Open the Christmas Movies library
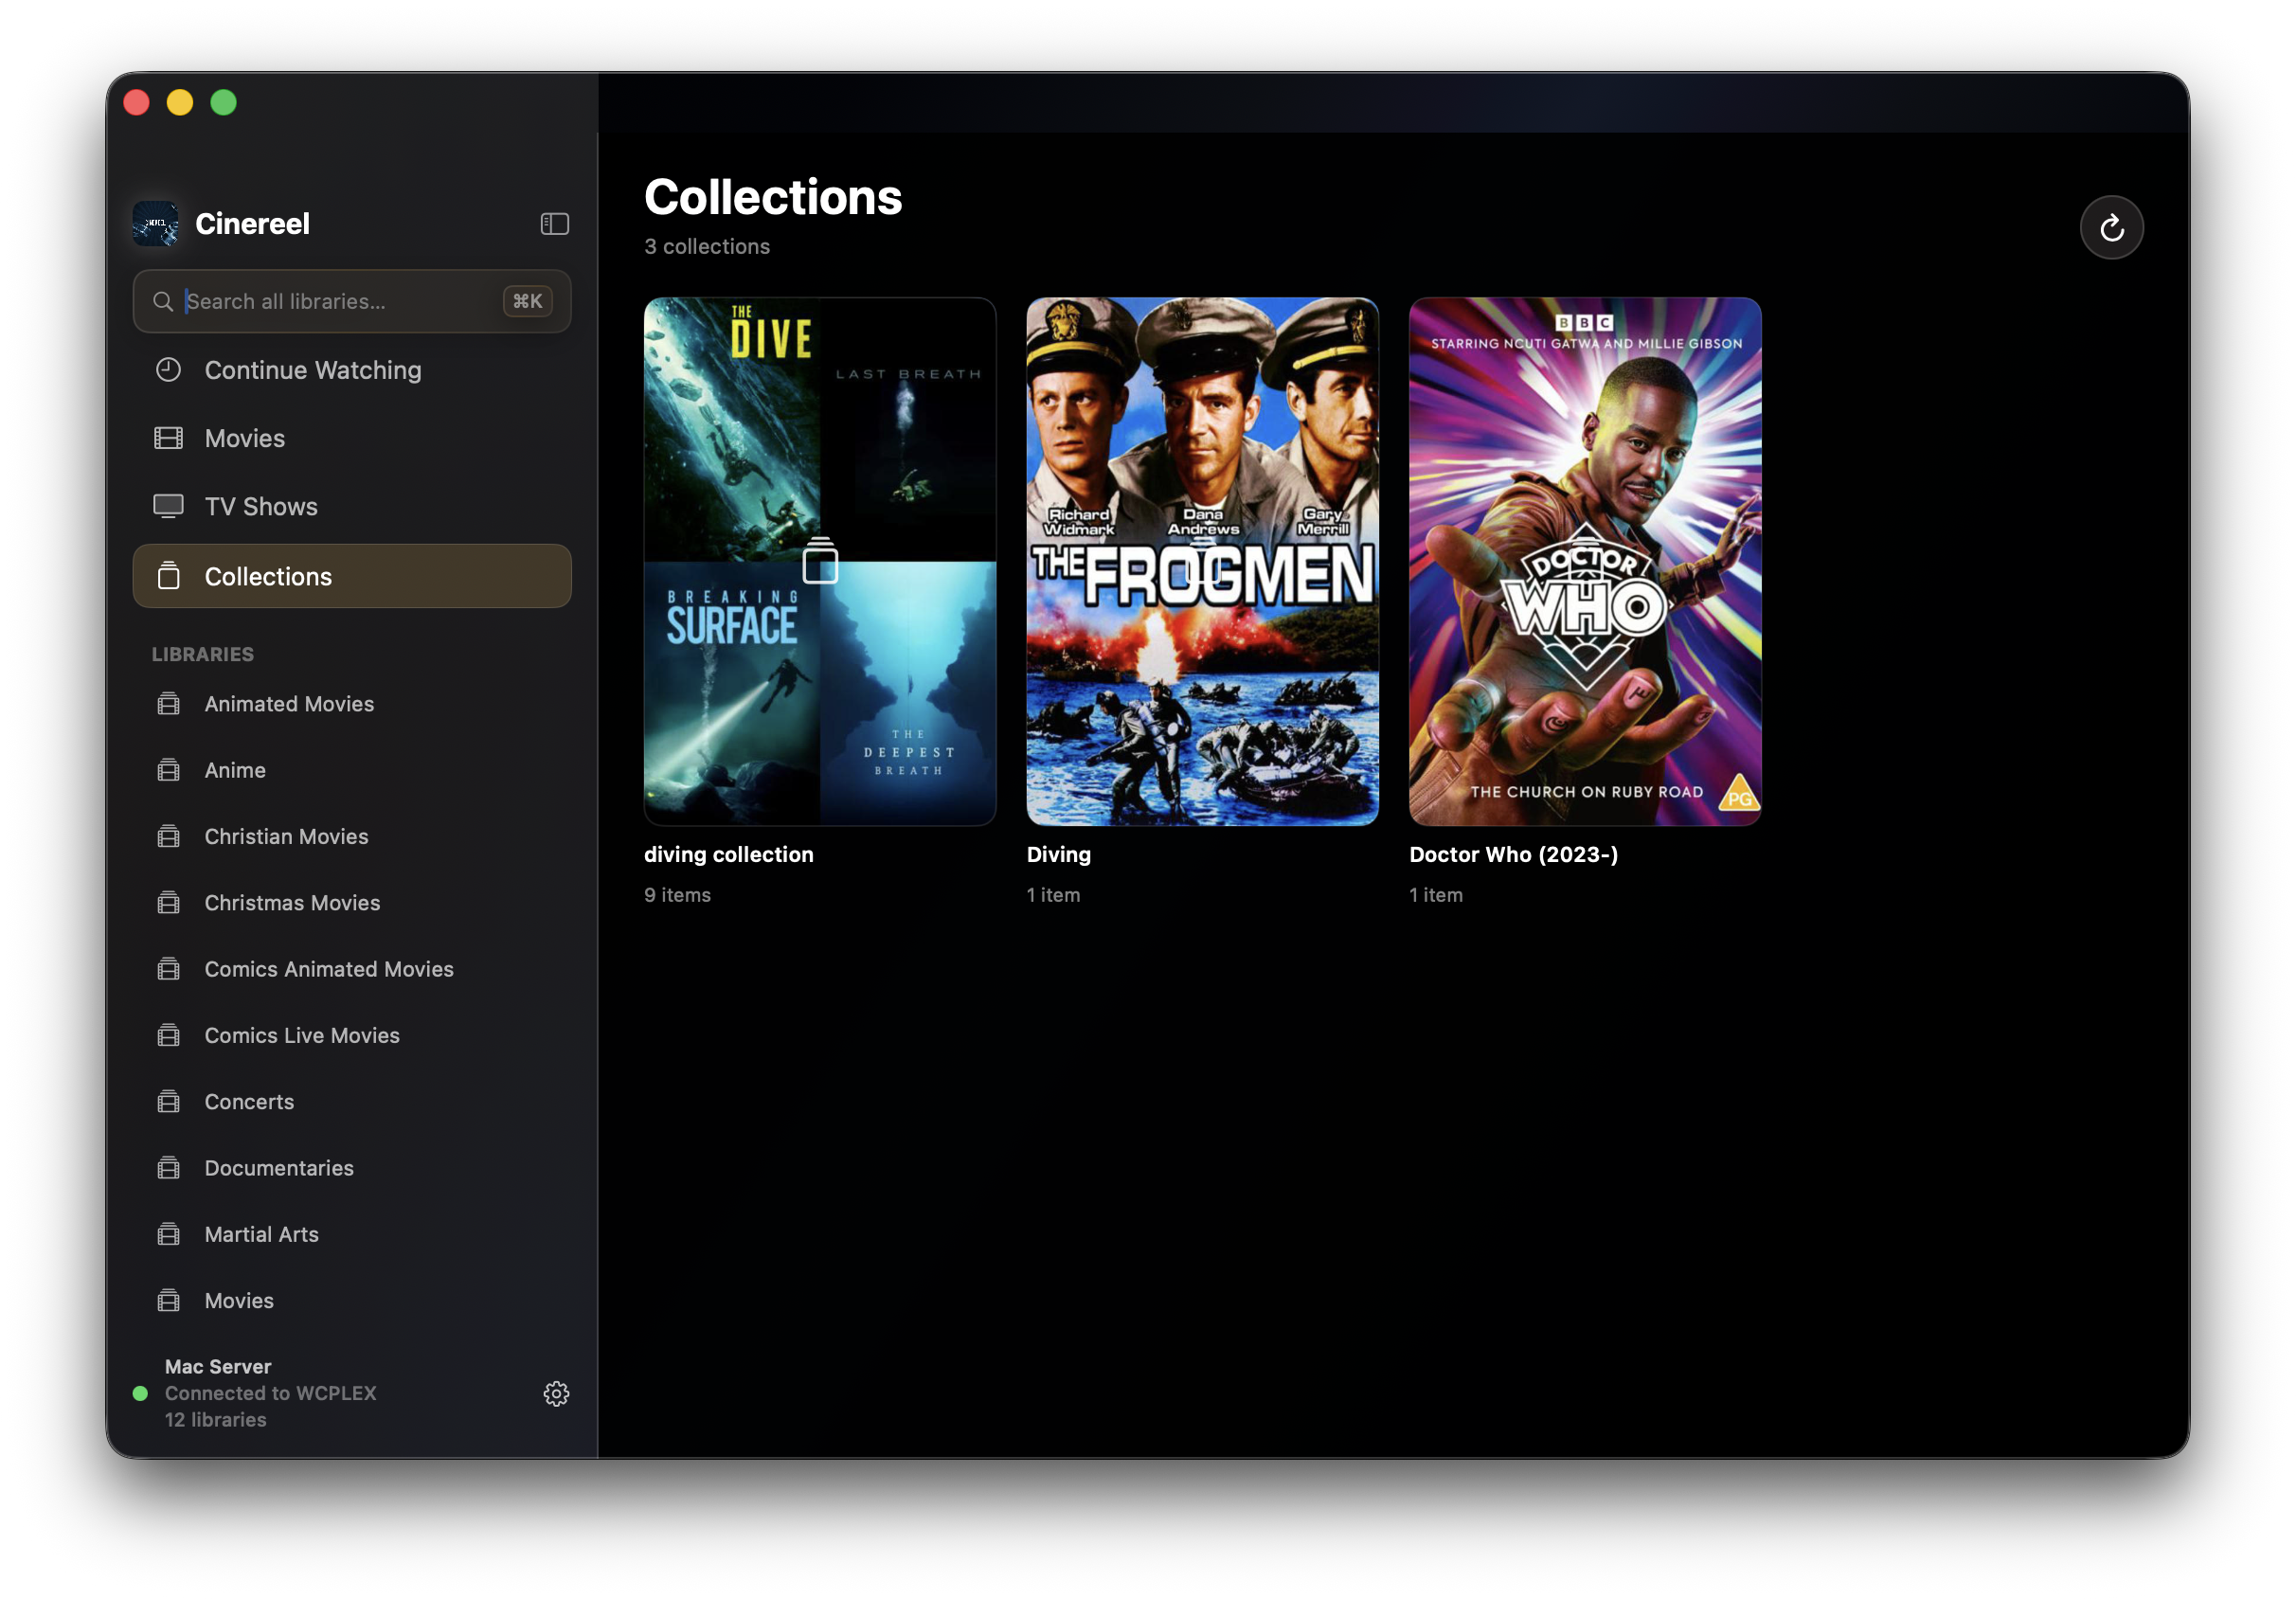The height and width of the screenshot is (1599, 2296). click(x=352, y=903)
